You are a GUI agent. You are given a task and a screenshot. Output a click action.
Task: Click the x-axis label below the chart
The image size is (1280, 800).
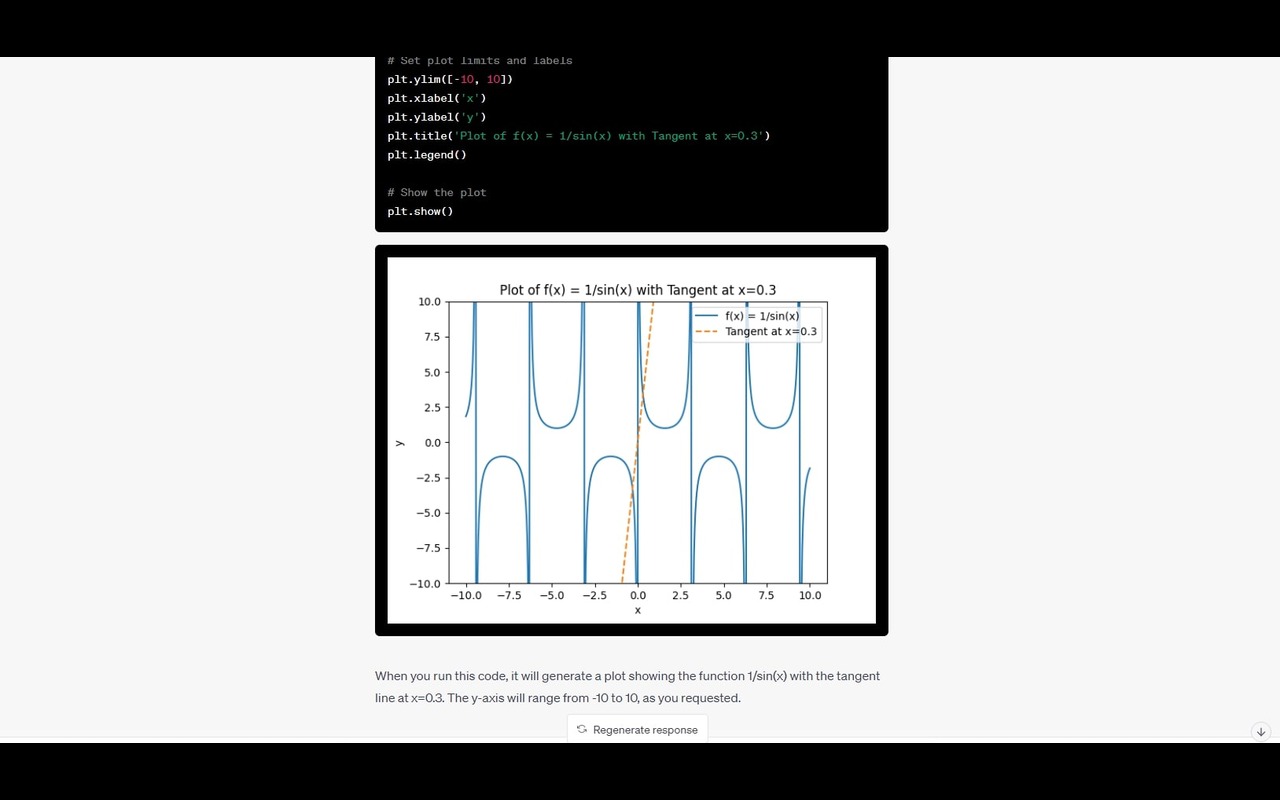click(x=638, y=610)
